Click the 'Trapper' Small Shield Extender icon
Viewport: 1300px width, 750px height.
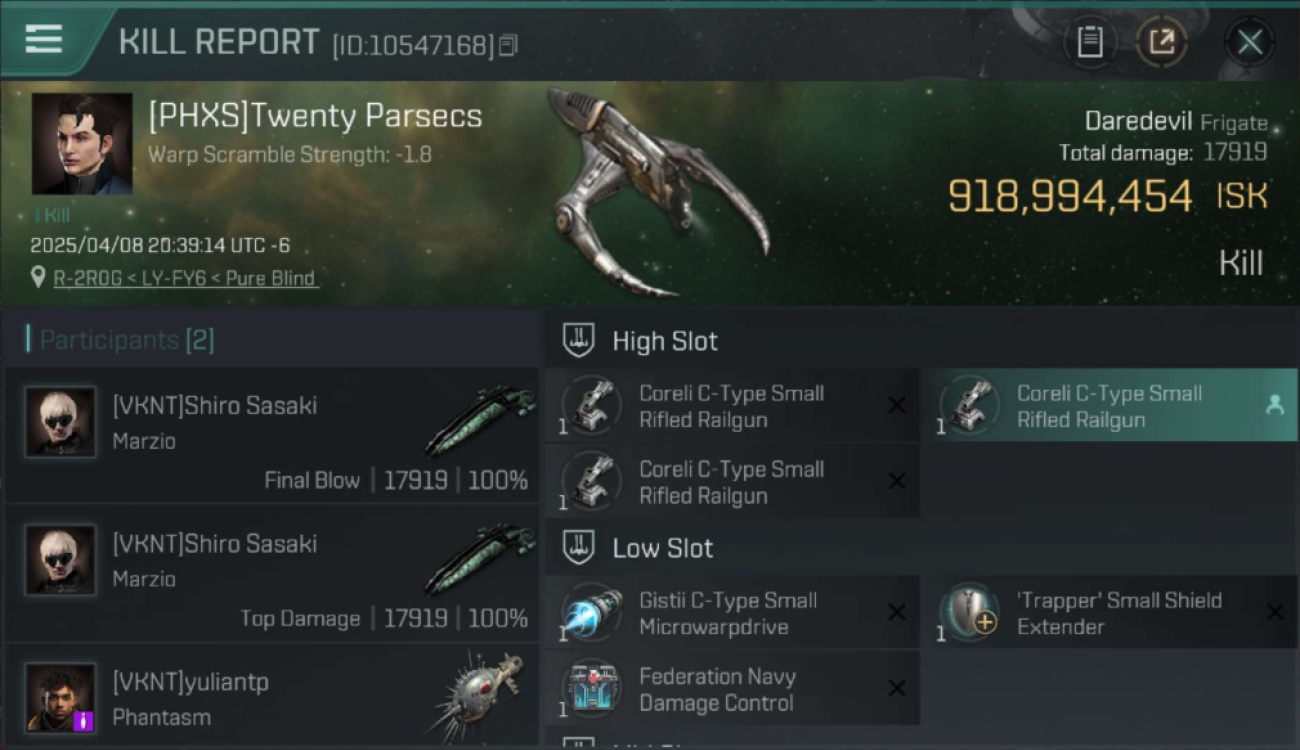pyautogui.click(x=969, y=613)
